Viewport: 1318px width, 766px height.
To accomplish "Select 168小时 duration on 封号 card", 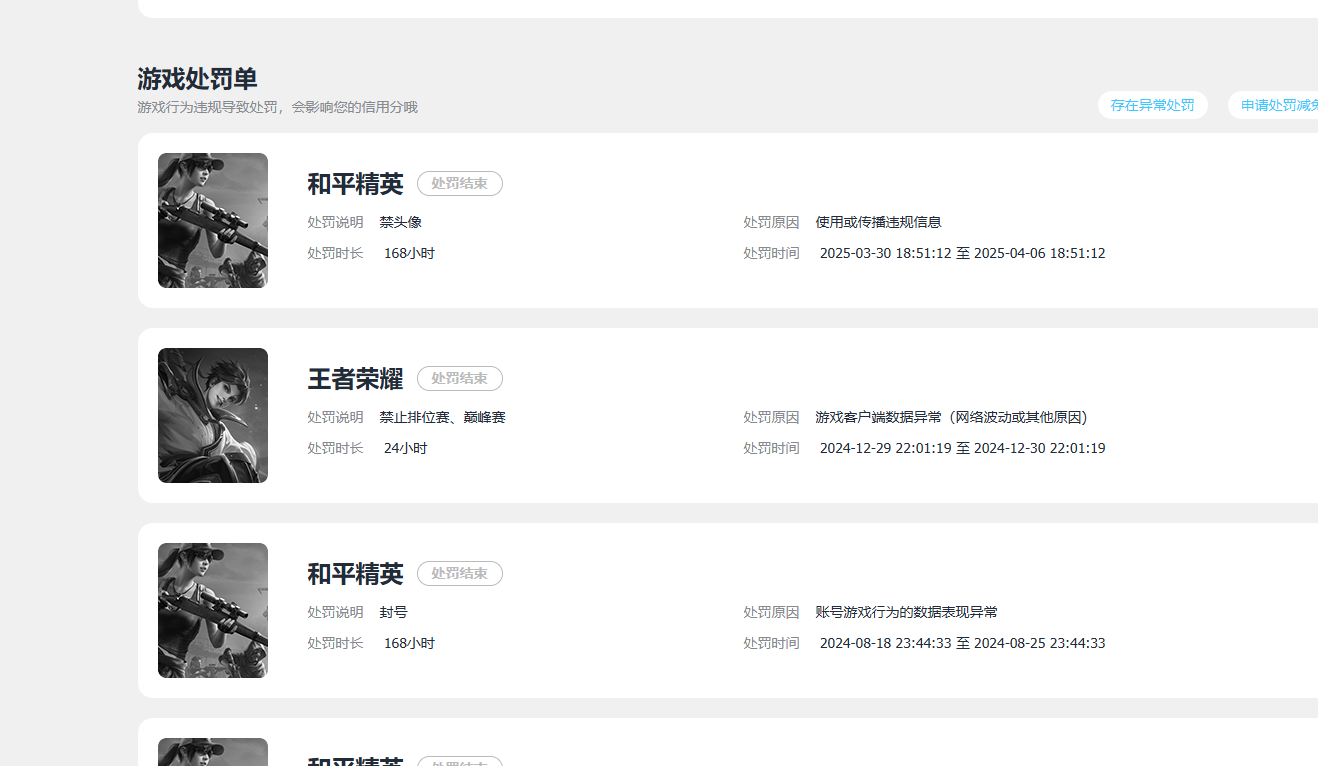I will (x=409, y=643).
